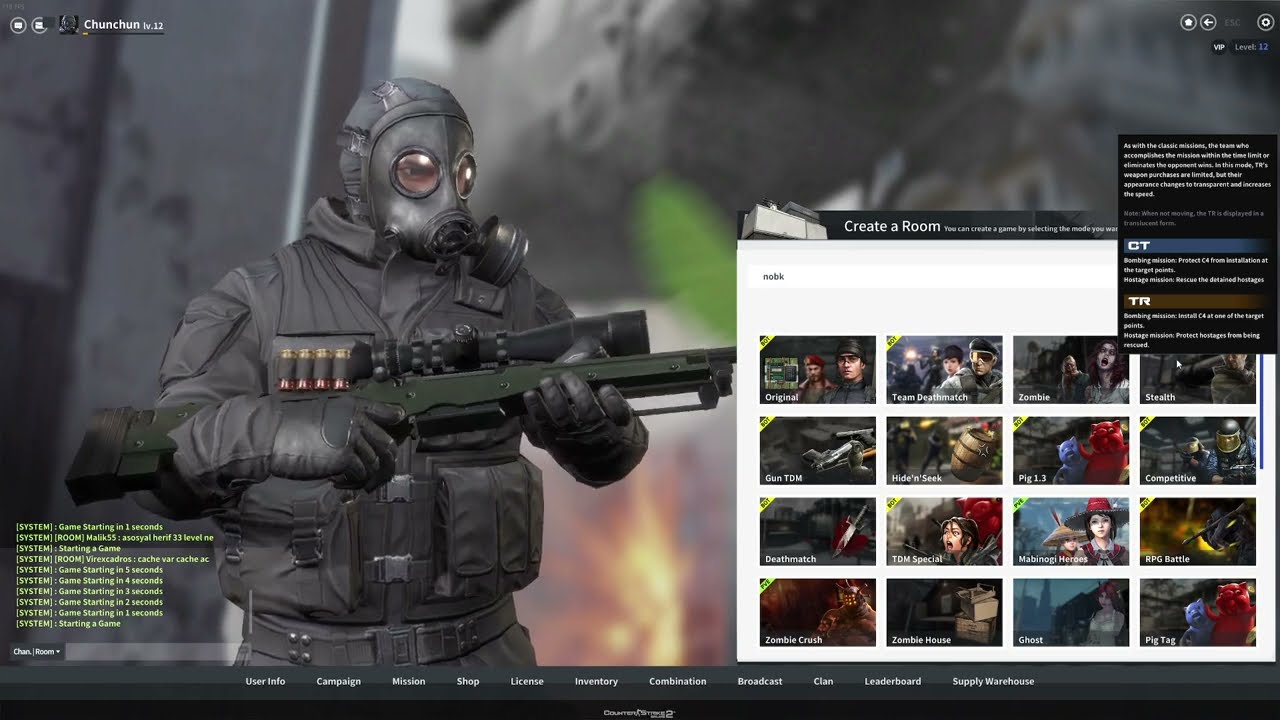
Task: Click chat line 'Virexcadros : cache var cache ac'
Action: (113, 559)
